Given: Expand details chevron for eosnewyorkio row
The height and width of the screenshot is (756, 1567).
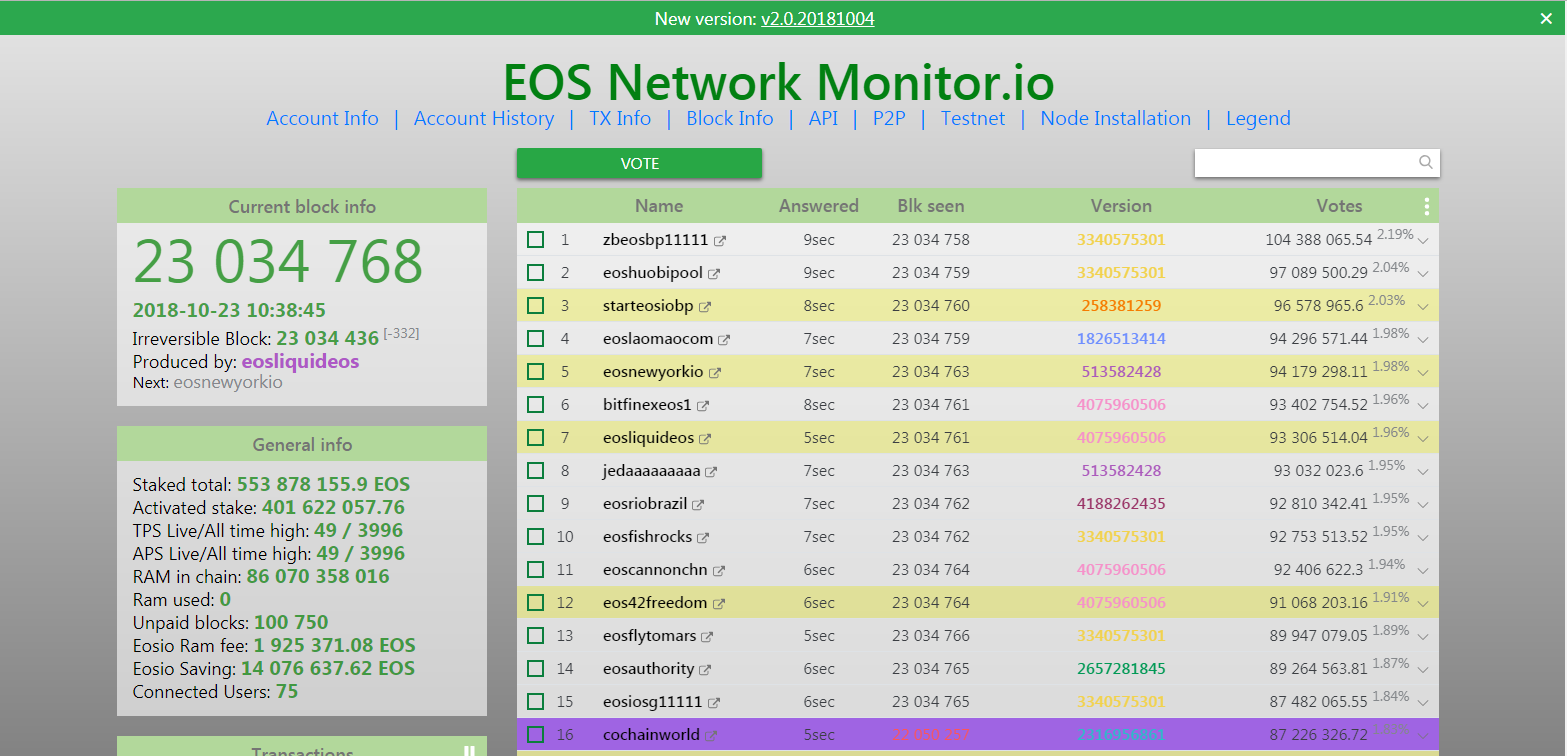Looking at the screenshot, I should (1423, 373).
